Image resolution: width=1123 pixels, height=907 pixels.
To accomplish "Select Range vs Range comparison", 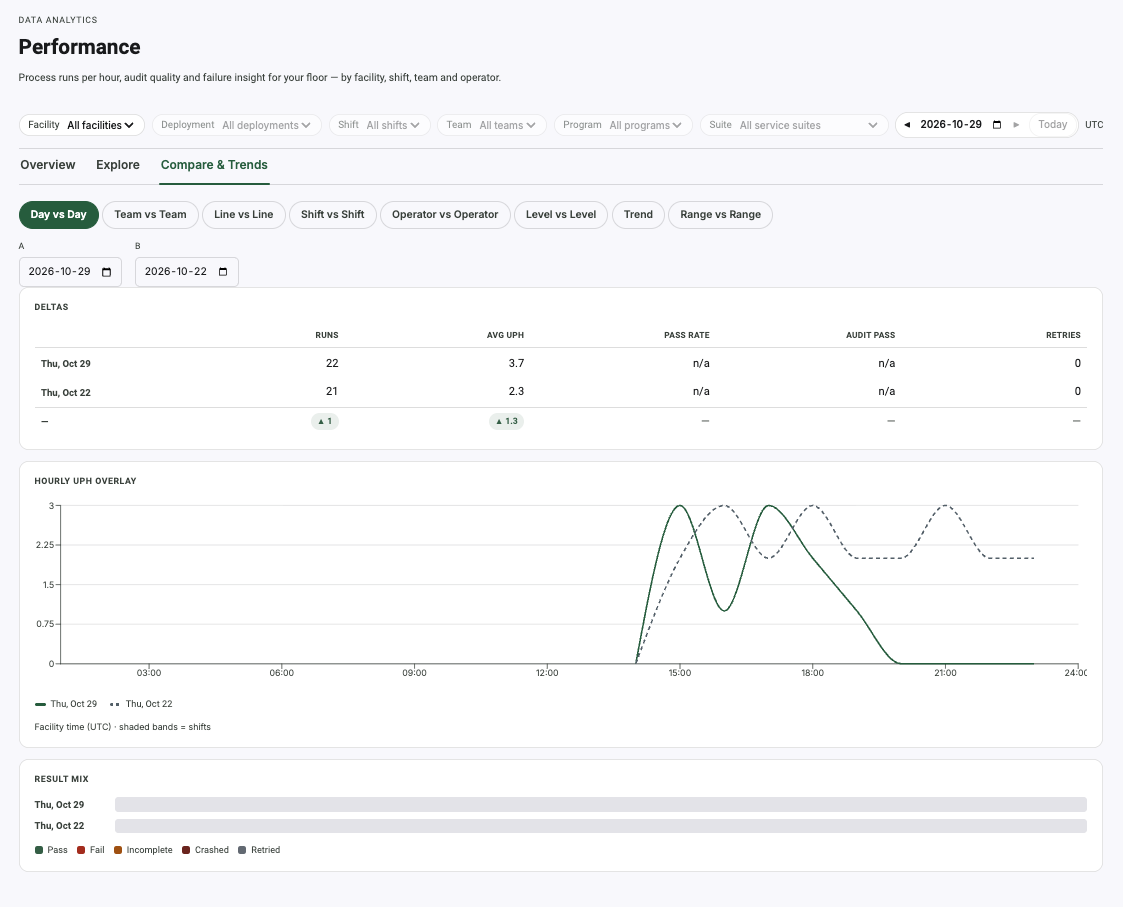I will (720, 214).
